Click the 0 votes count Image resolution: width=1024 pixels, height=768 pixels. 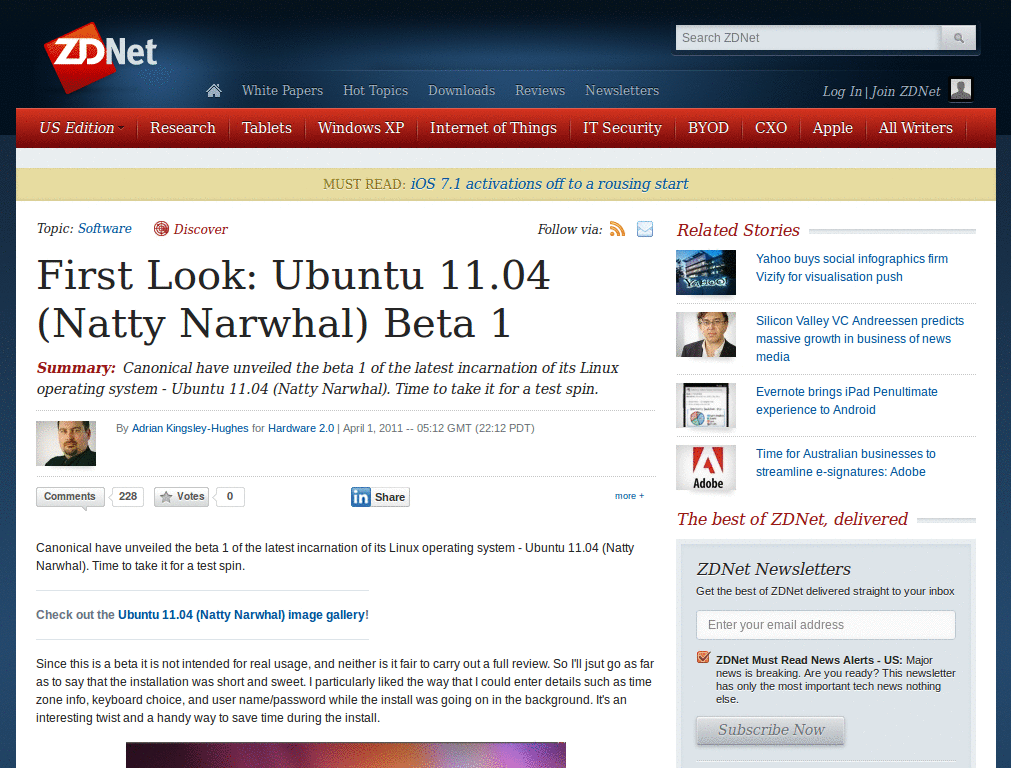[x=230, y=497]
